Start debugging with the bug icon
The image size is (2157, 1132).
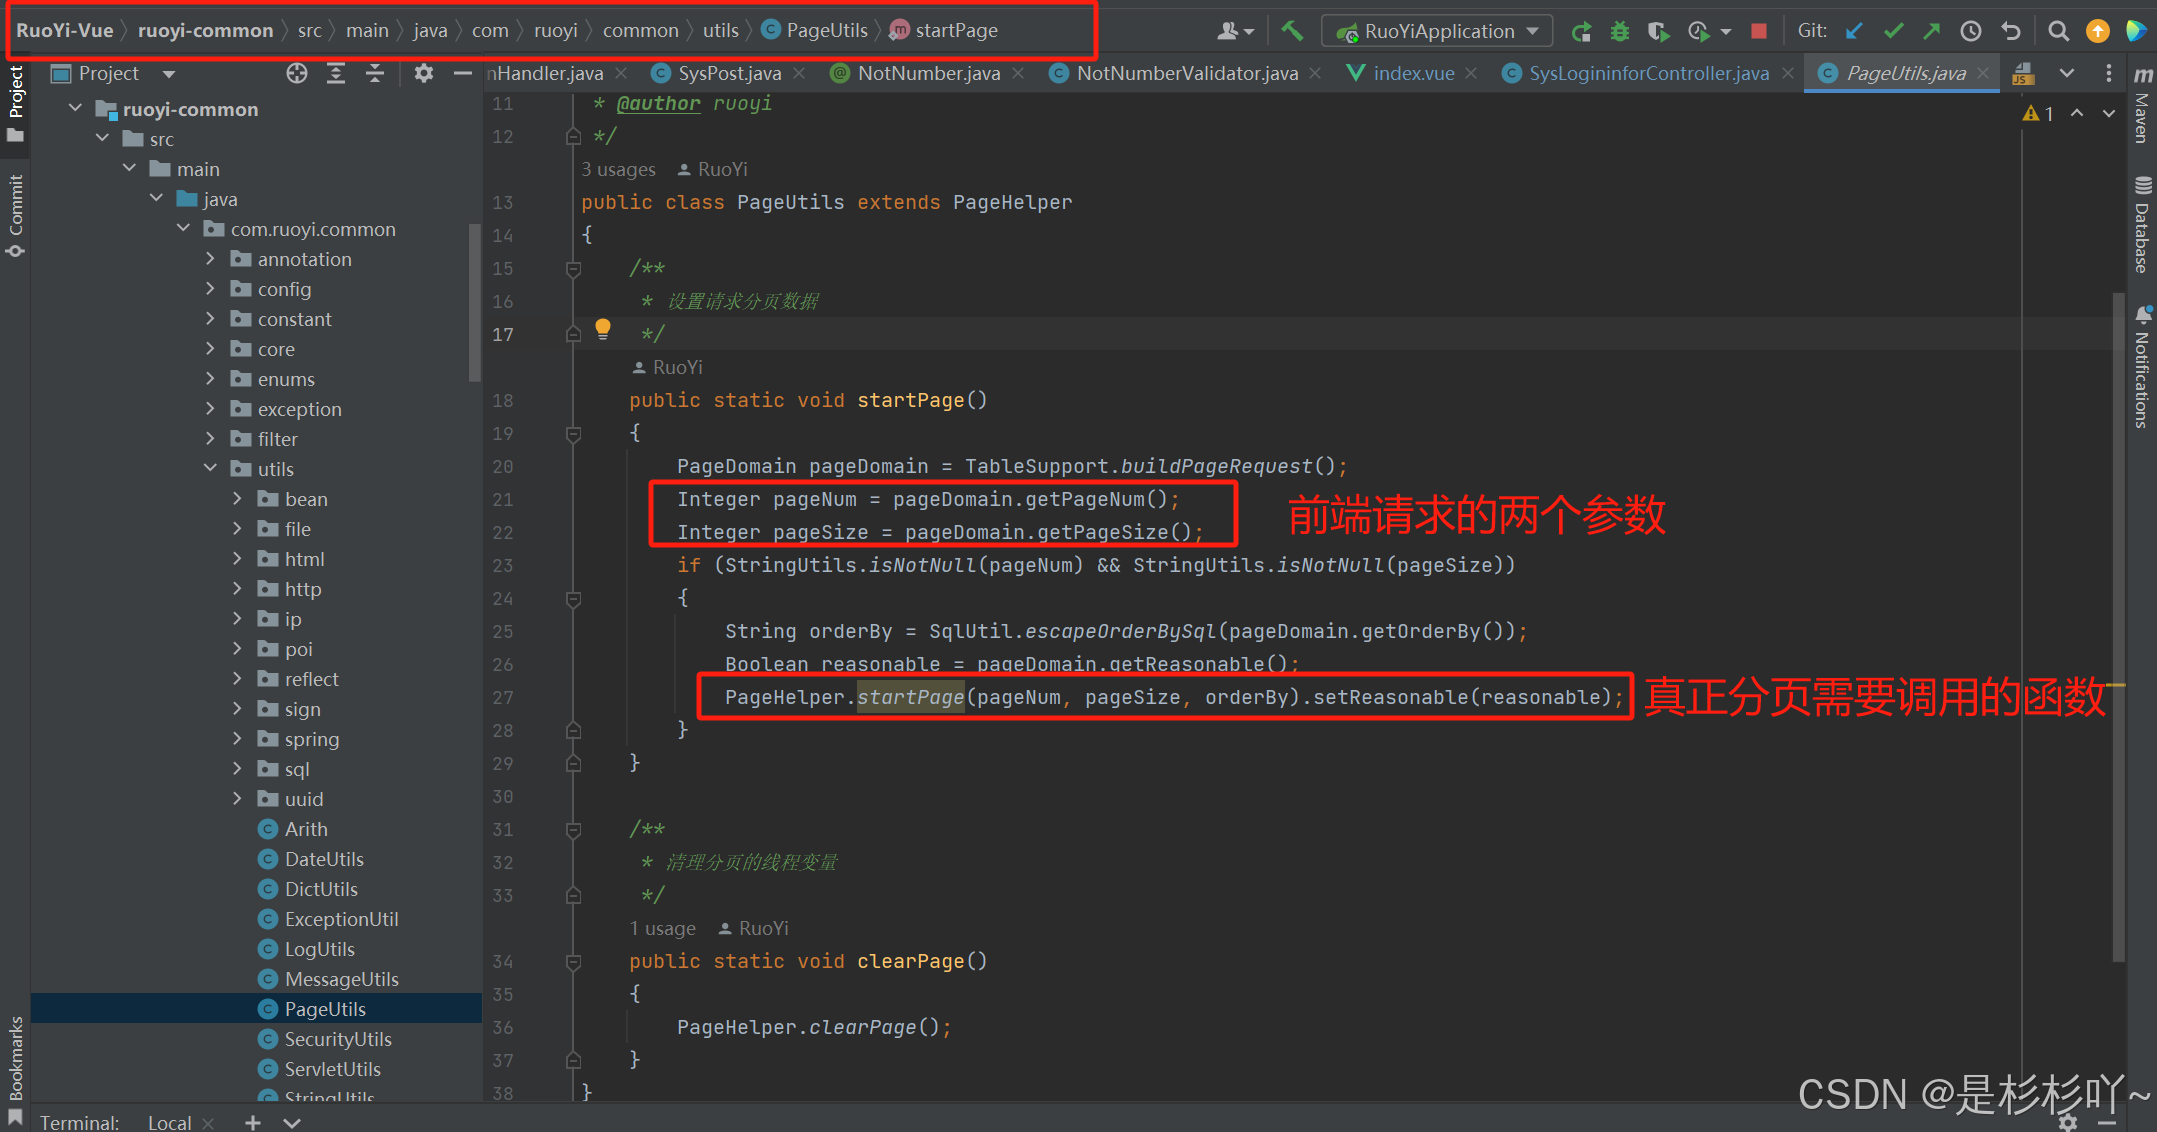[1619, 31]
